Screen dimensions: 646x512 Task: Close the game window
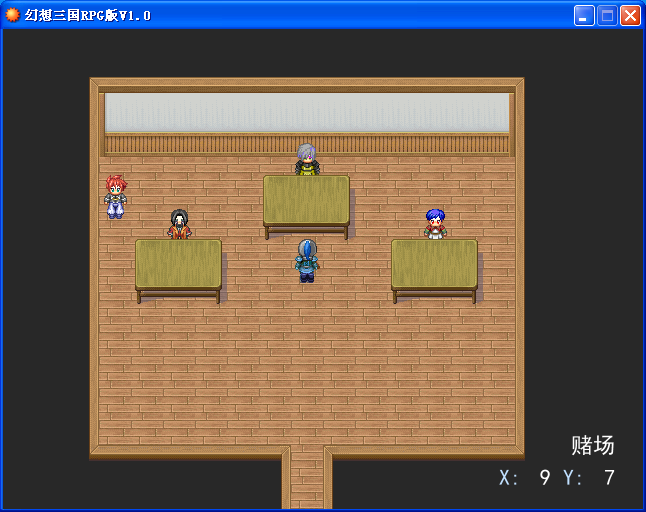630,16
